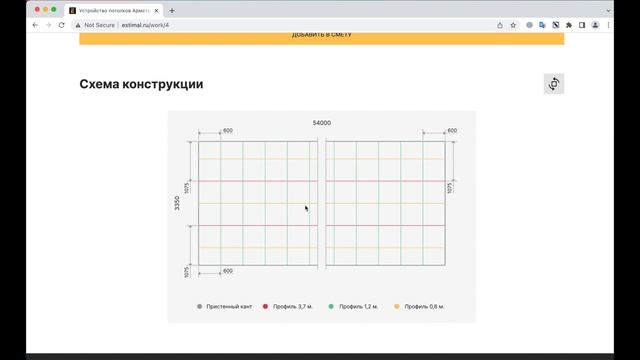
Task: Click the 'Схема конструкции' heading
Action: pos(141,84)
